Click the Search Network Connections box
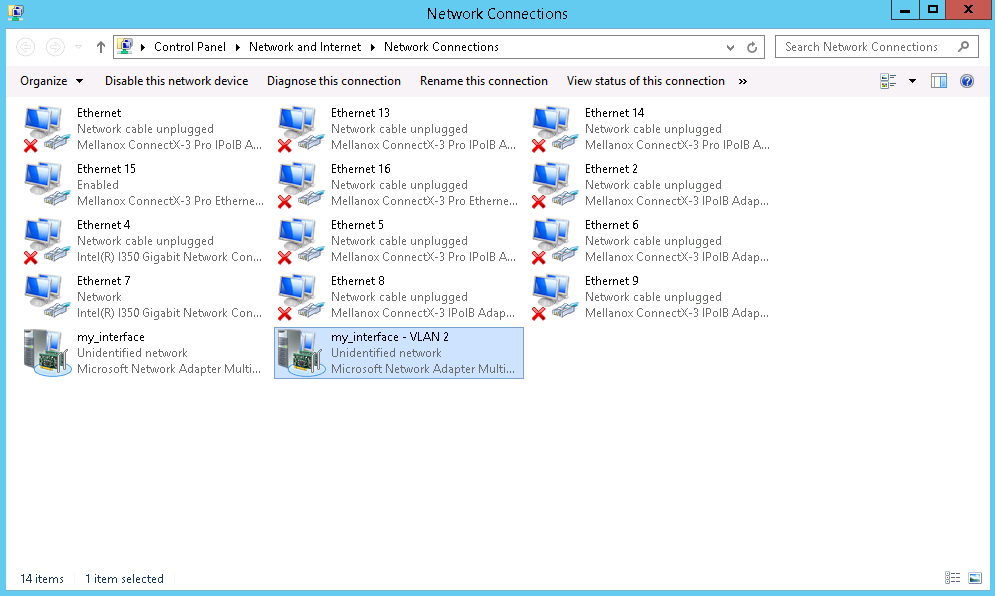 [868, 46]
